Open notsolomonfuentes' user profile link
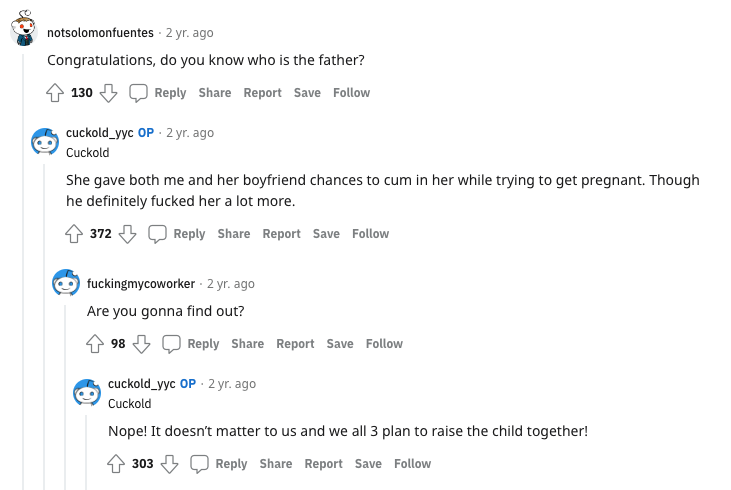 [x=103, y=33]
